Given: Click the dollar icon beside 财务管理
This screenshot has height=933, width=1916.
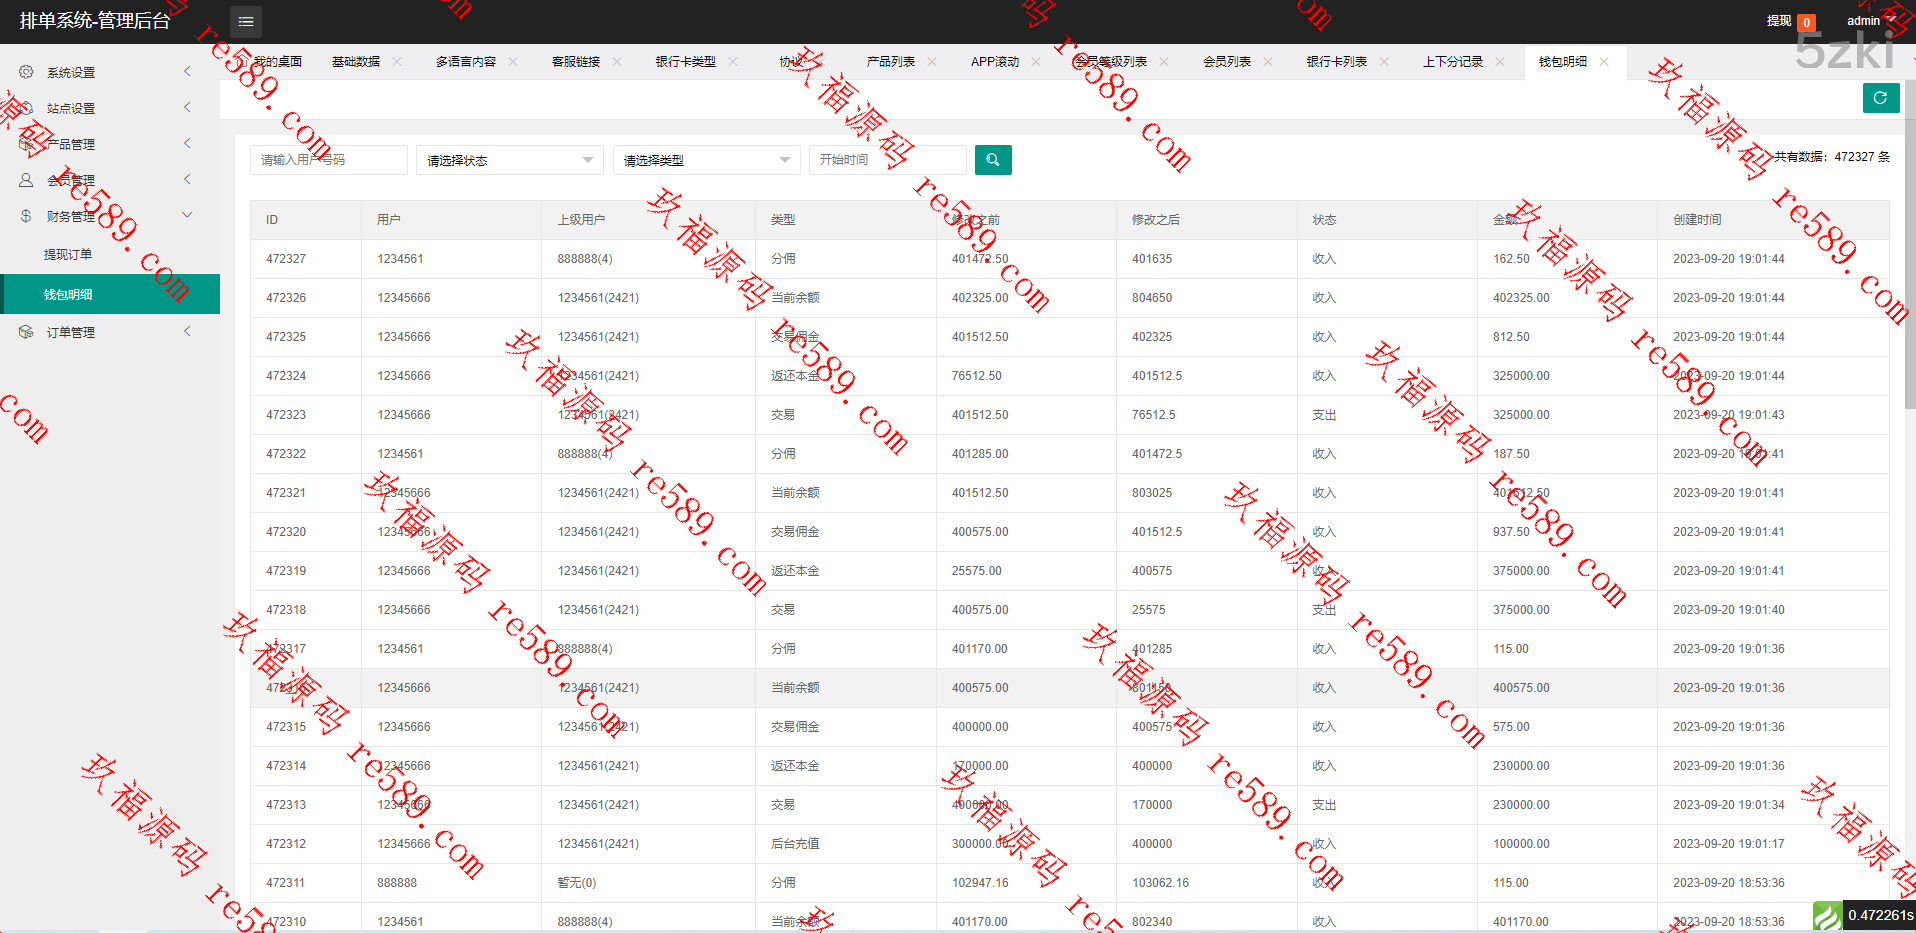Looking at the screenshot, I should (26, 216).
